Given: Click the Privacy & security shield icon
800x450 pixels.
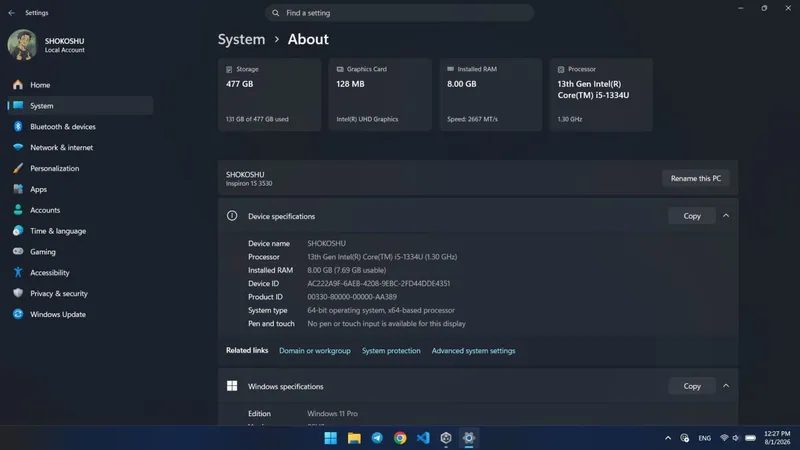Looking at the screenshot, I should [x=18, y=293].
